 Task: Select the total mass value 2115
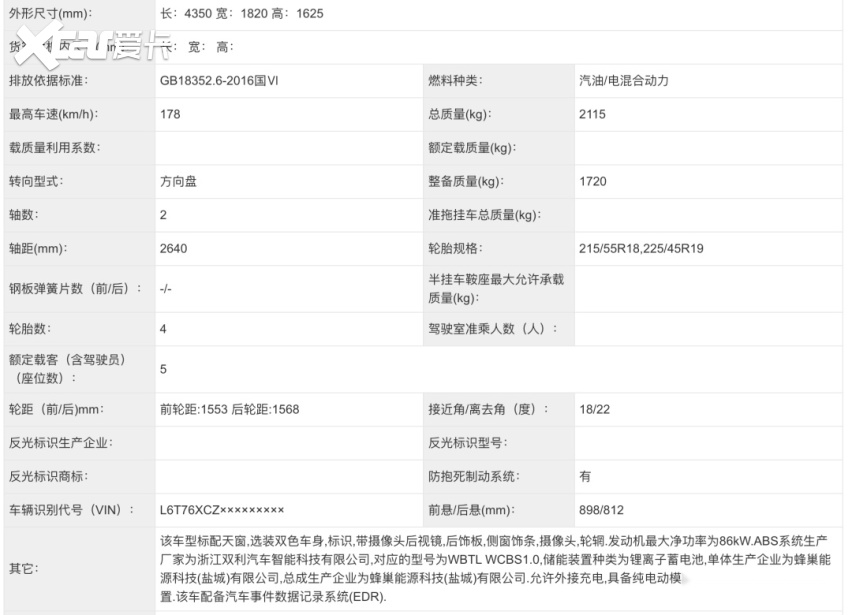592,115
